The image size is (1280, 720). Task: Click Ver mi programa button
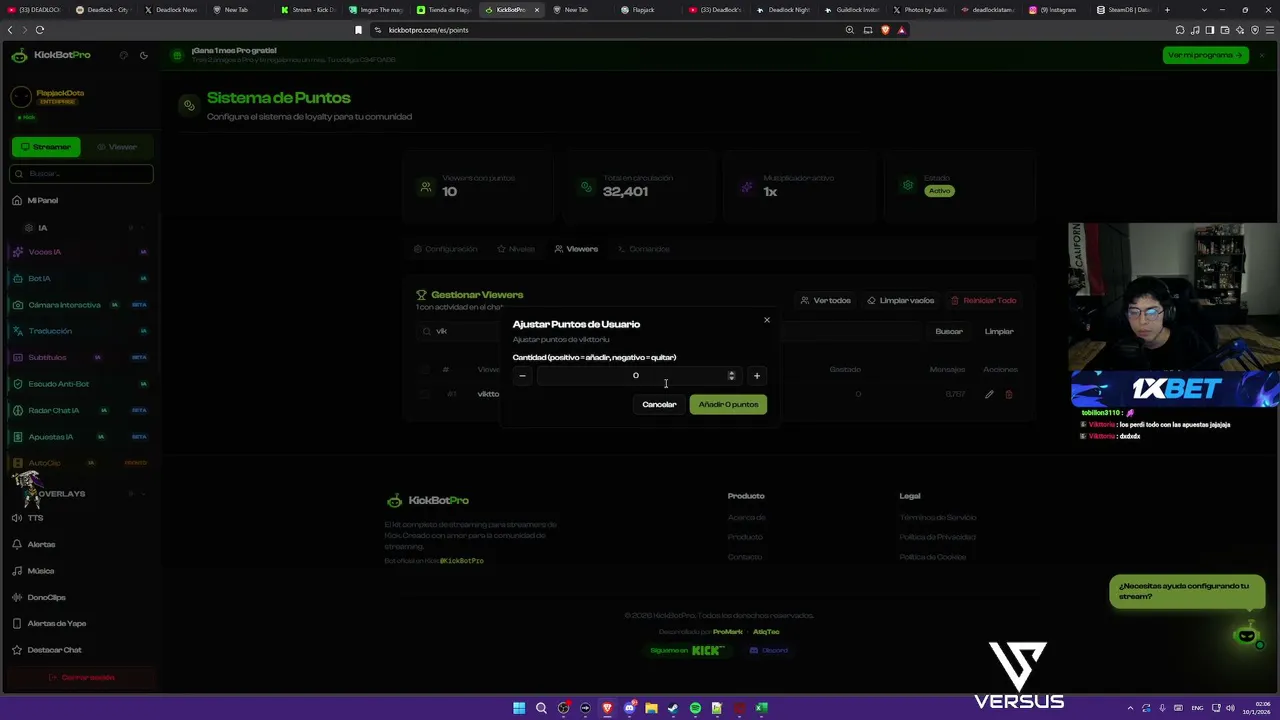pyautogui.click(x=1205, y=55)
